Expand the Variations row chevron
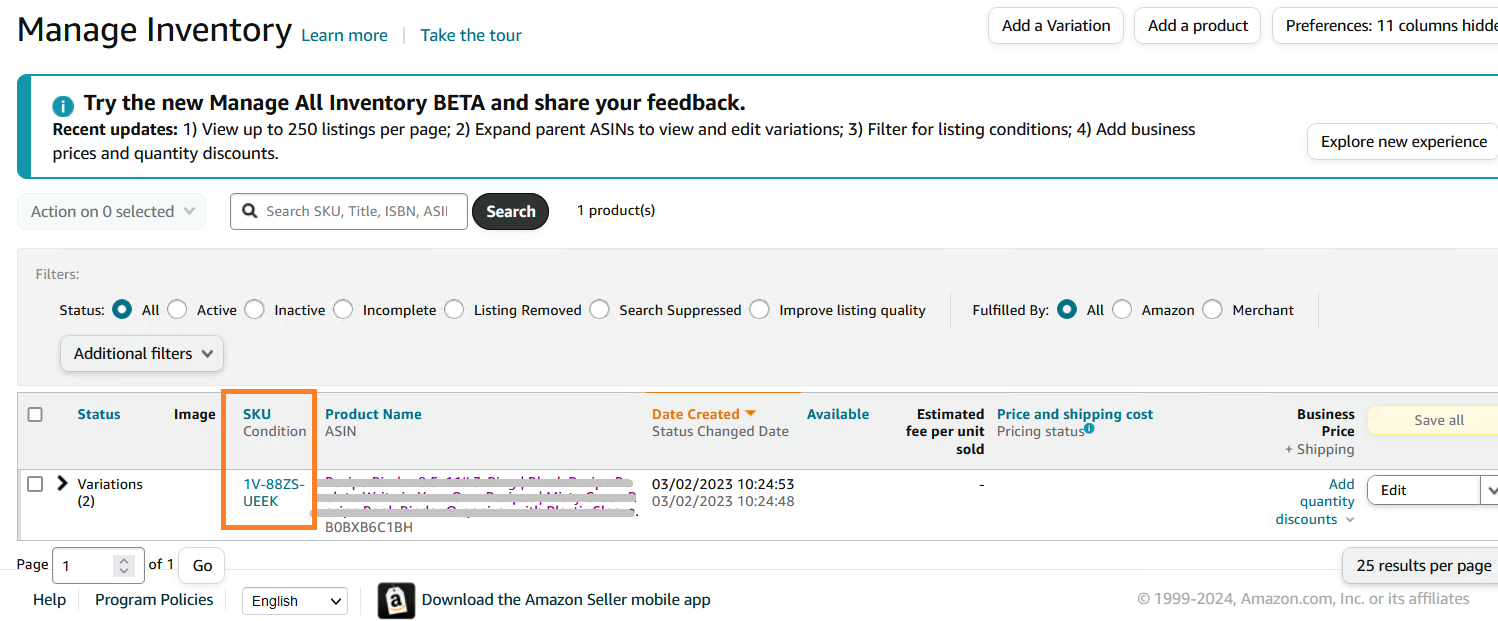 [63, 483]
